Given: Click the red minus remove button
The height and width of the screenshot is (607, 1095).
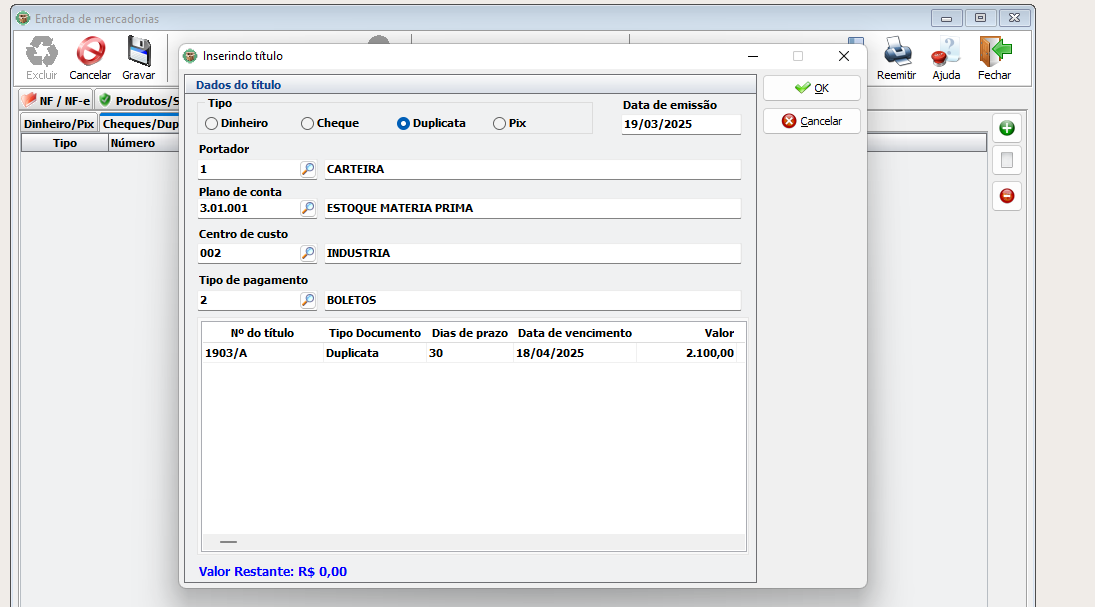Looking at the screenshot, I should click(1007, 196).
